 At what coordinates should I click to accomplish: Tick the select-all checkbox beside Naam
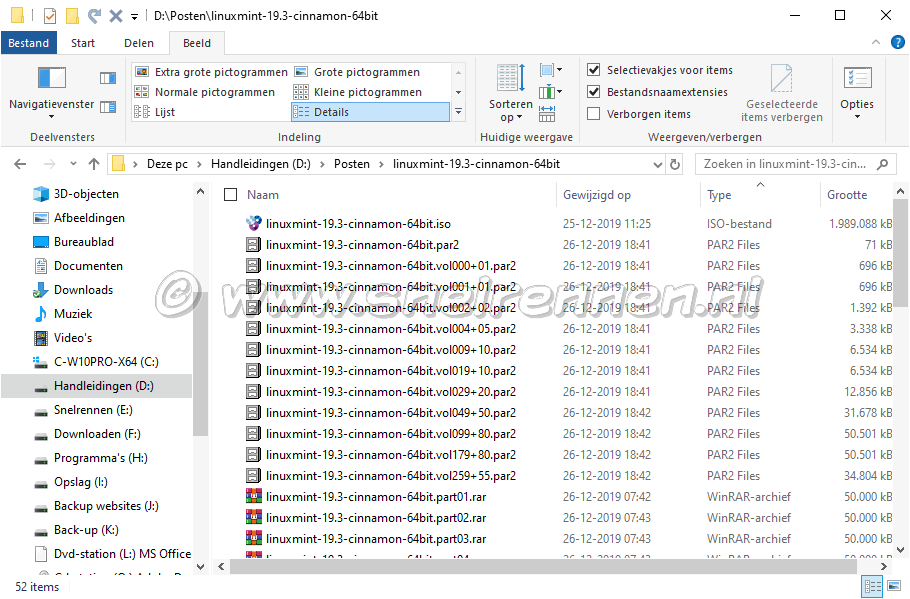click(x=230, y=194)
